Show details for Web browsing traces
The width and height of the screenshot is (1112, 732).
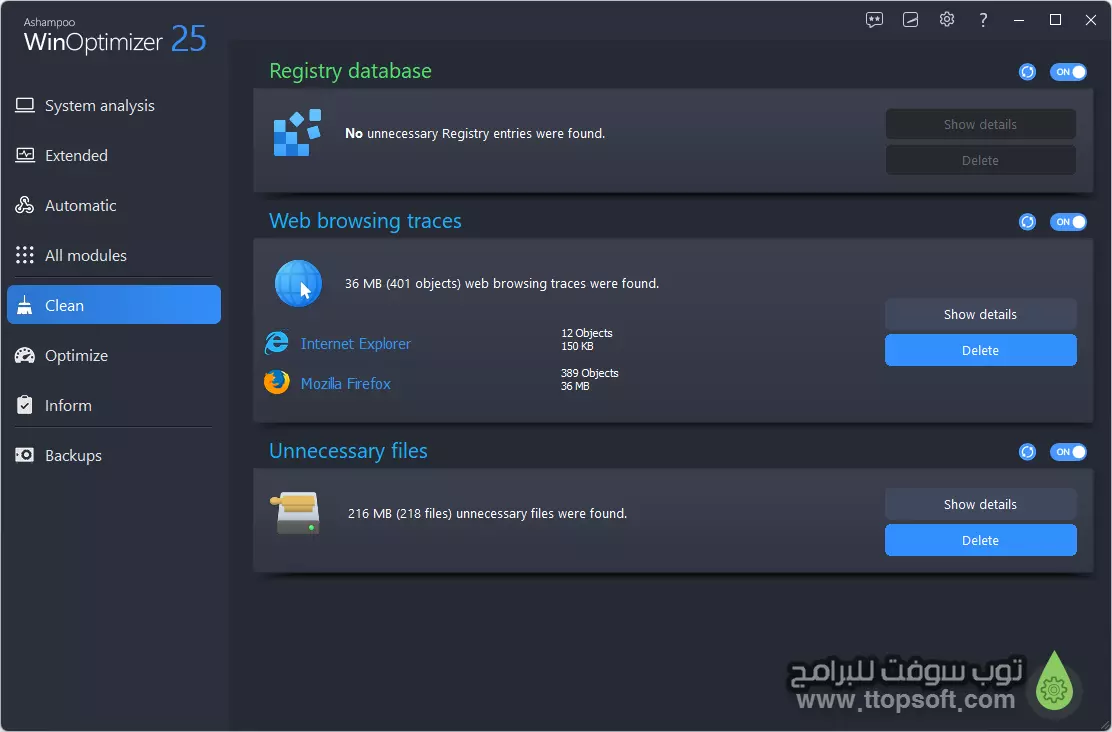980,314
